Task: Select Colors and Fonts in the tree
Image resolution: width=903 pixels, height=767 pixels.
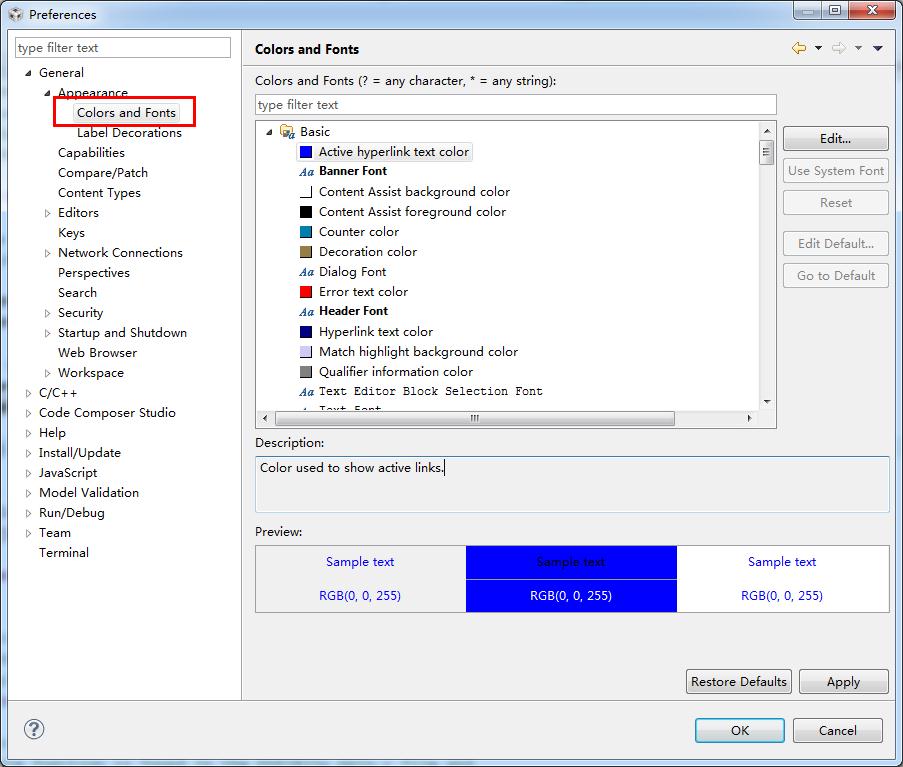Action: (126, 112)
